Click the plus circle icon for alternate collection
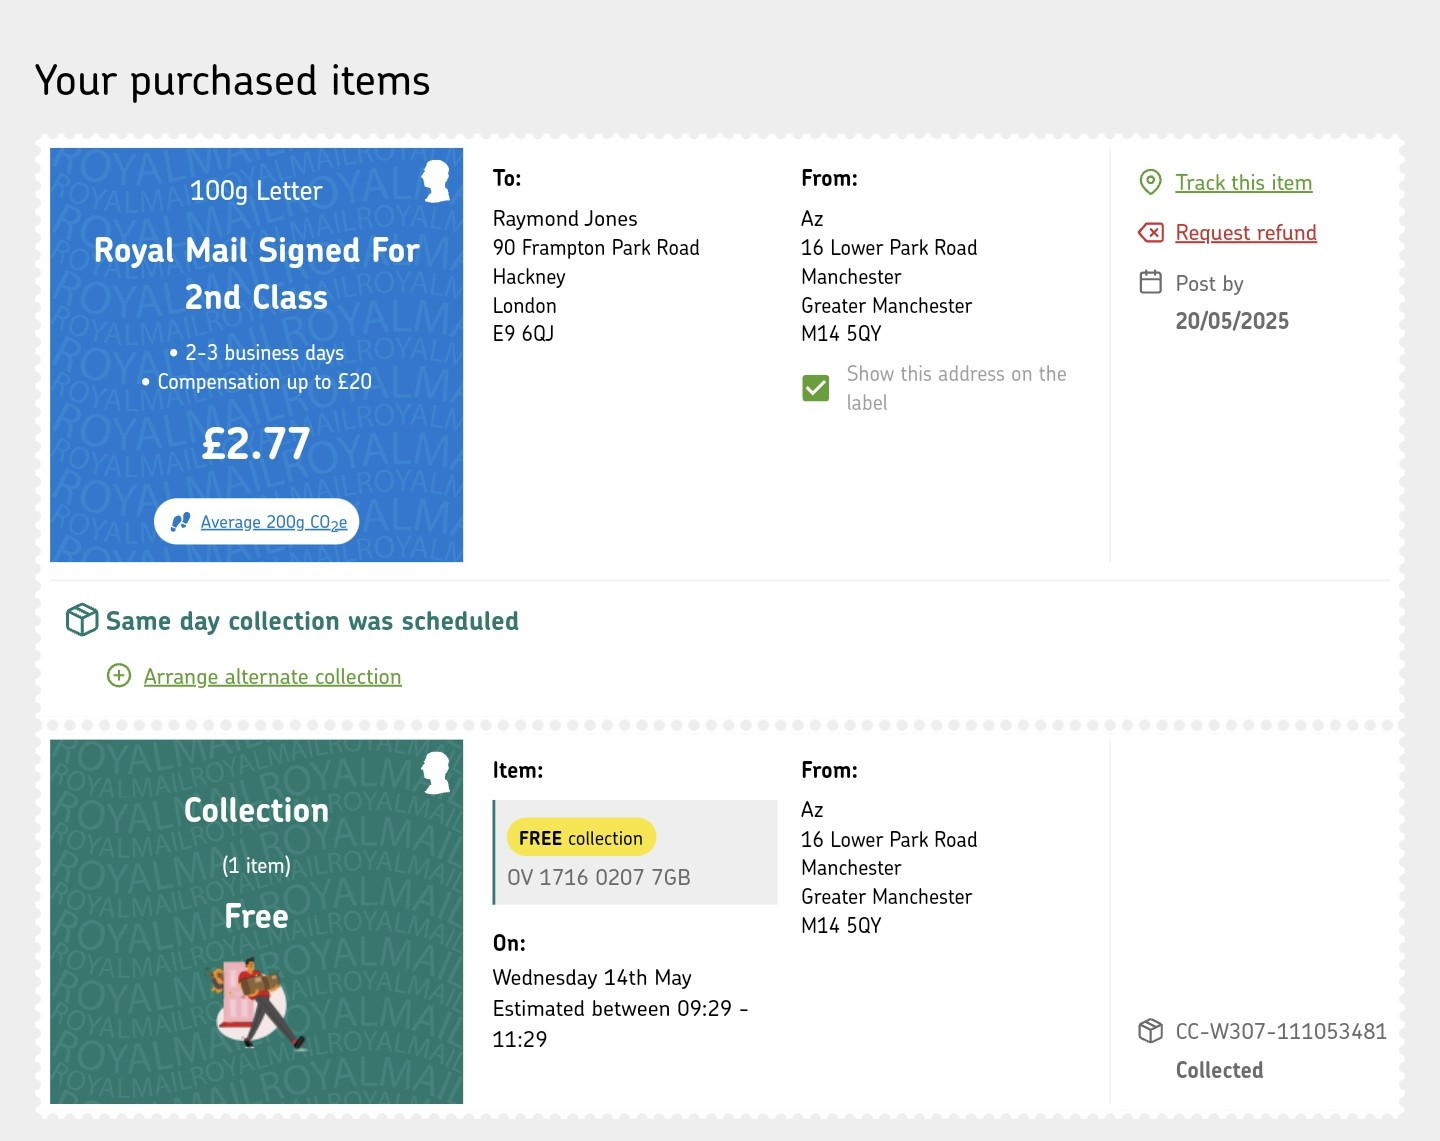 (119, 676)
